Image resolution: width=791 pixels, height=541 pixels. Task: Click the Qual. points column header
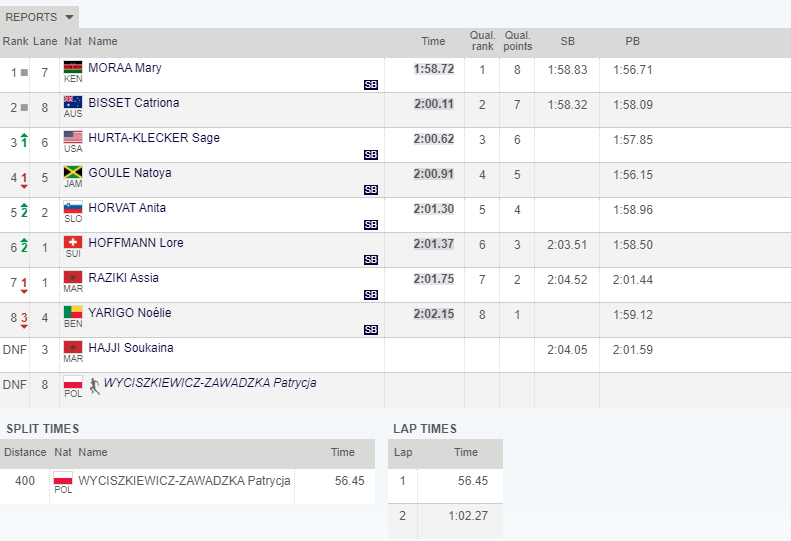[517, 41]
